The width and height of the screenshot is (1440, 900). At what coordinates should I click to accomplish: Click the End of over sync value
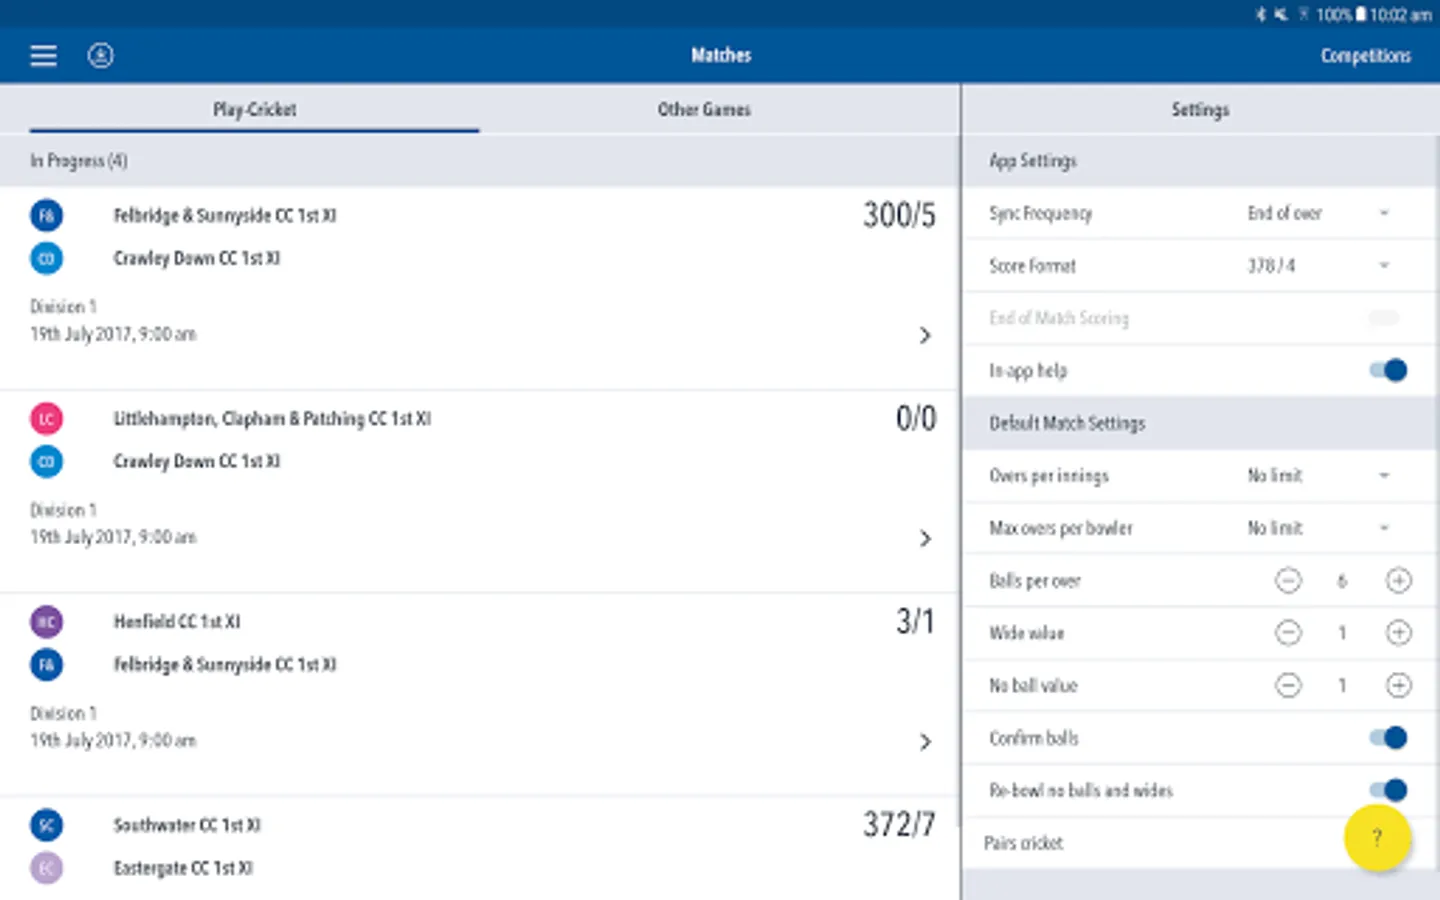[x=1285, y=213]
